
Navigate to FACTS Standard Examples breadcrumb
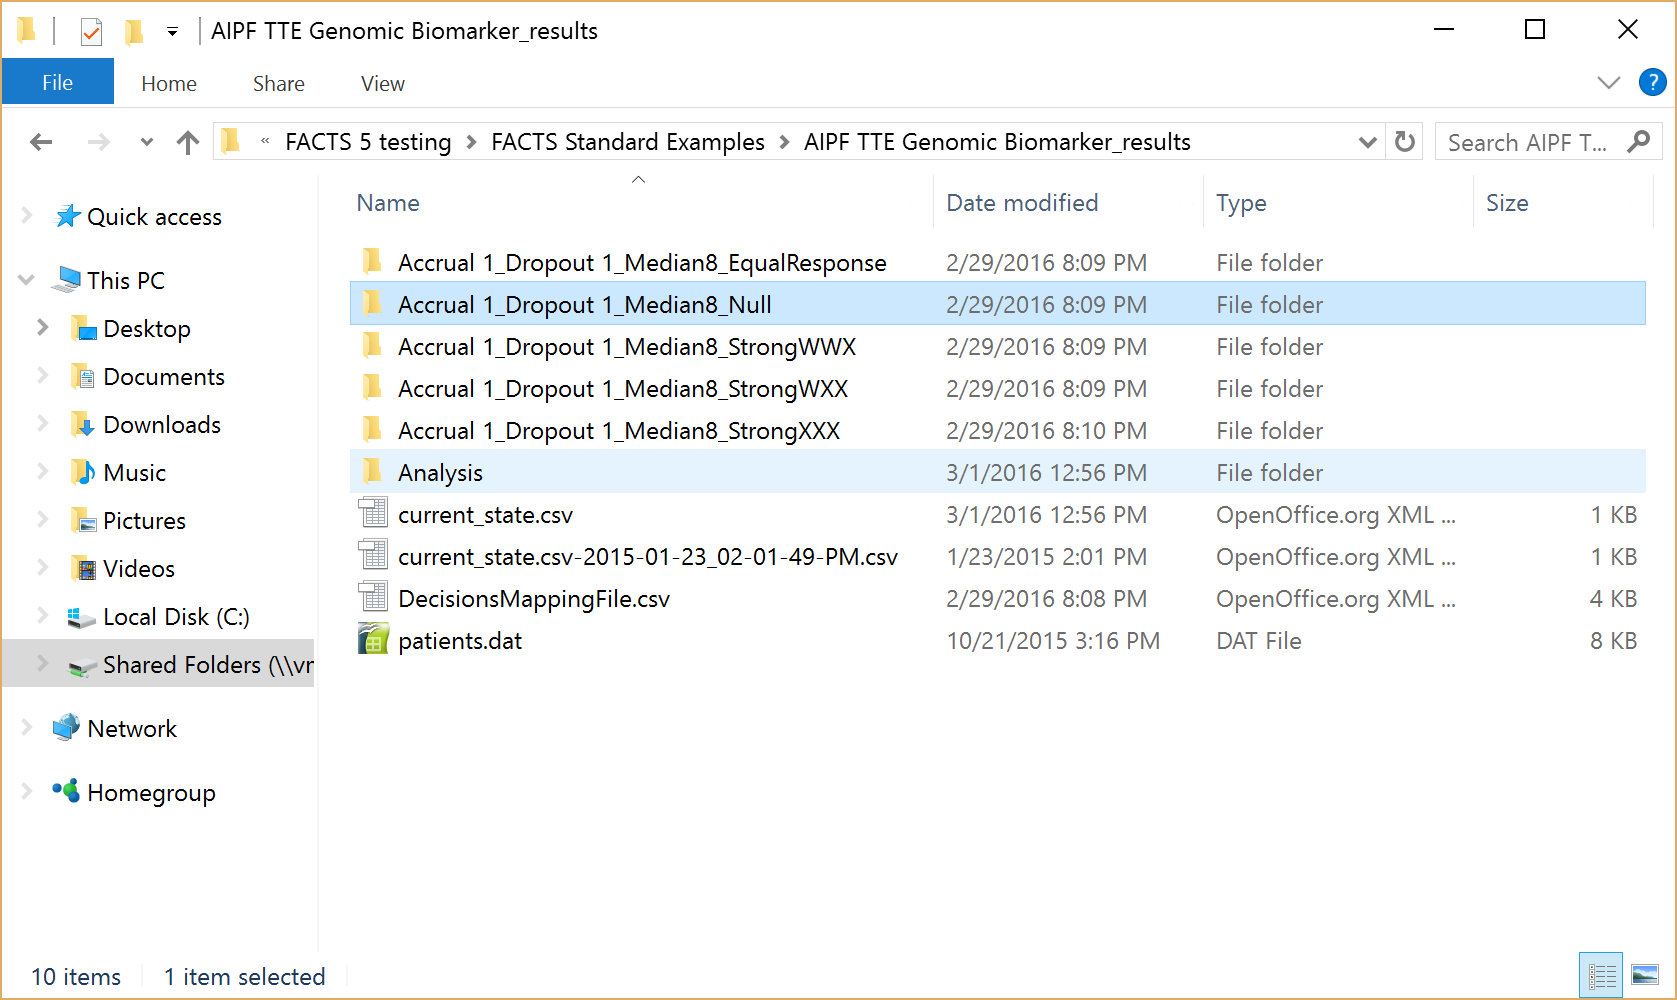[627, 142]
